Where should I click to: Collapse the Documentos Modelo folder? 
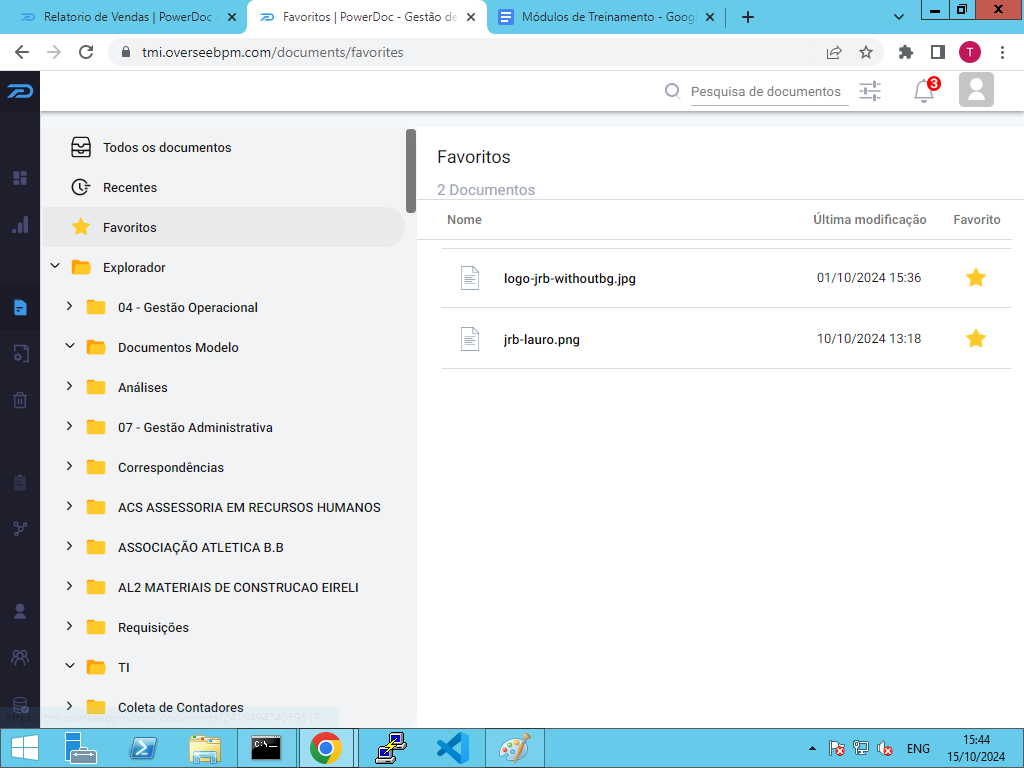click(x=69, y=346)
